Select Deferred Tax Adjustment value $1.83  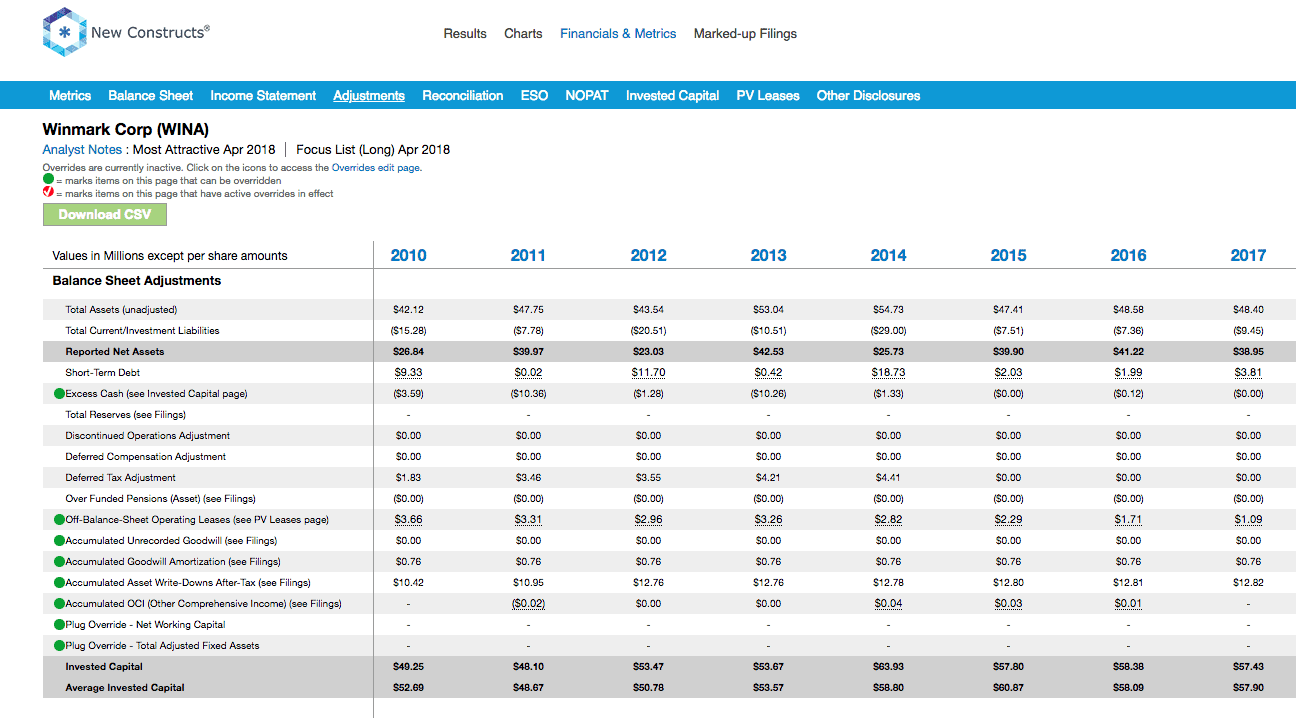(408, 478)
